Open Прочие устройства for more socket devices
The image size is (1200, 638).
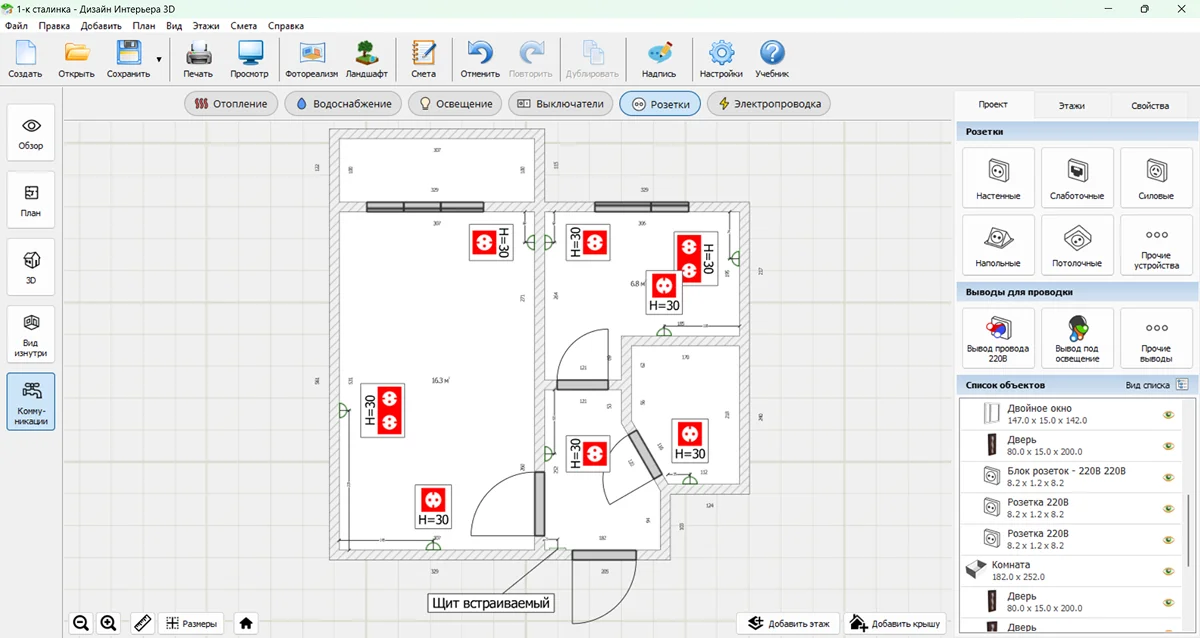(x=1156, y=245)
